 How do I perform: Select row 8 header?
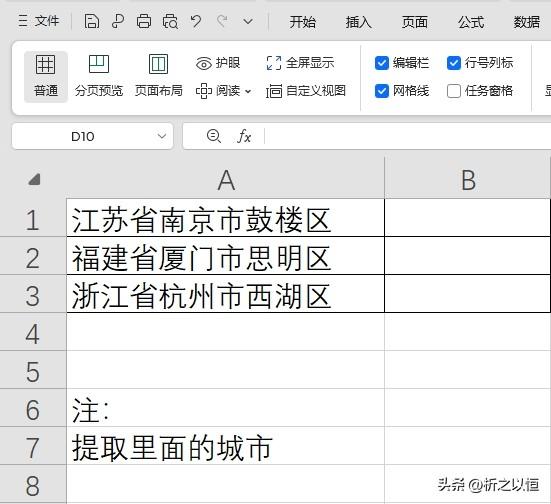click(x=33, y=484)
